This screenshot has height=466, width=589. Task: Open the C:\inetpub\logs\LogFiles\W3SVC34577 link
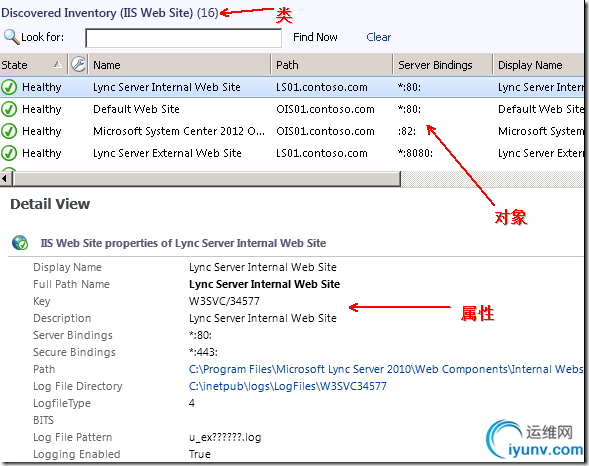288,386
